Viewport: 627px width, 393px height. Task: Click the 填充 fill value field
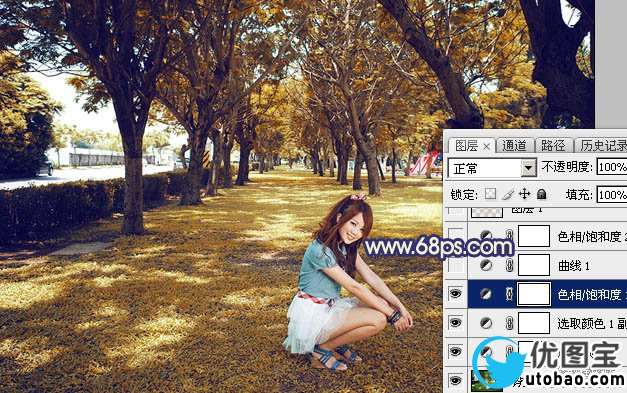(x=612, y=195)
